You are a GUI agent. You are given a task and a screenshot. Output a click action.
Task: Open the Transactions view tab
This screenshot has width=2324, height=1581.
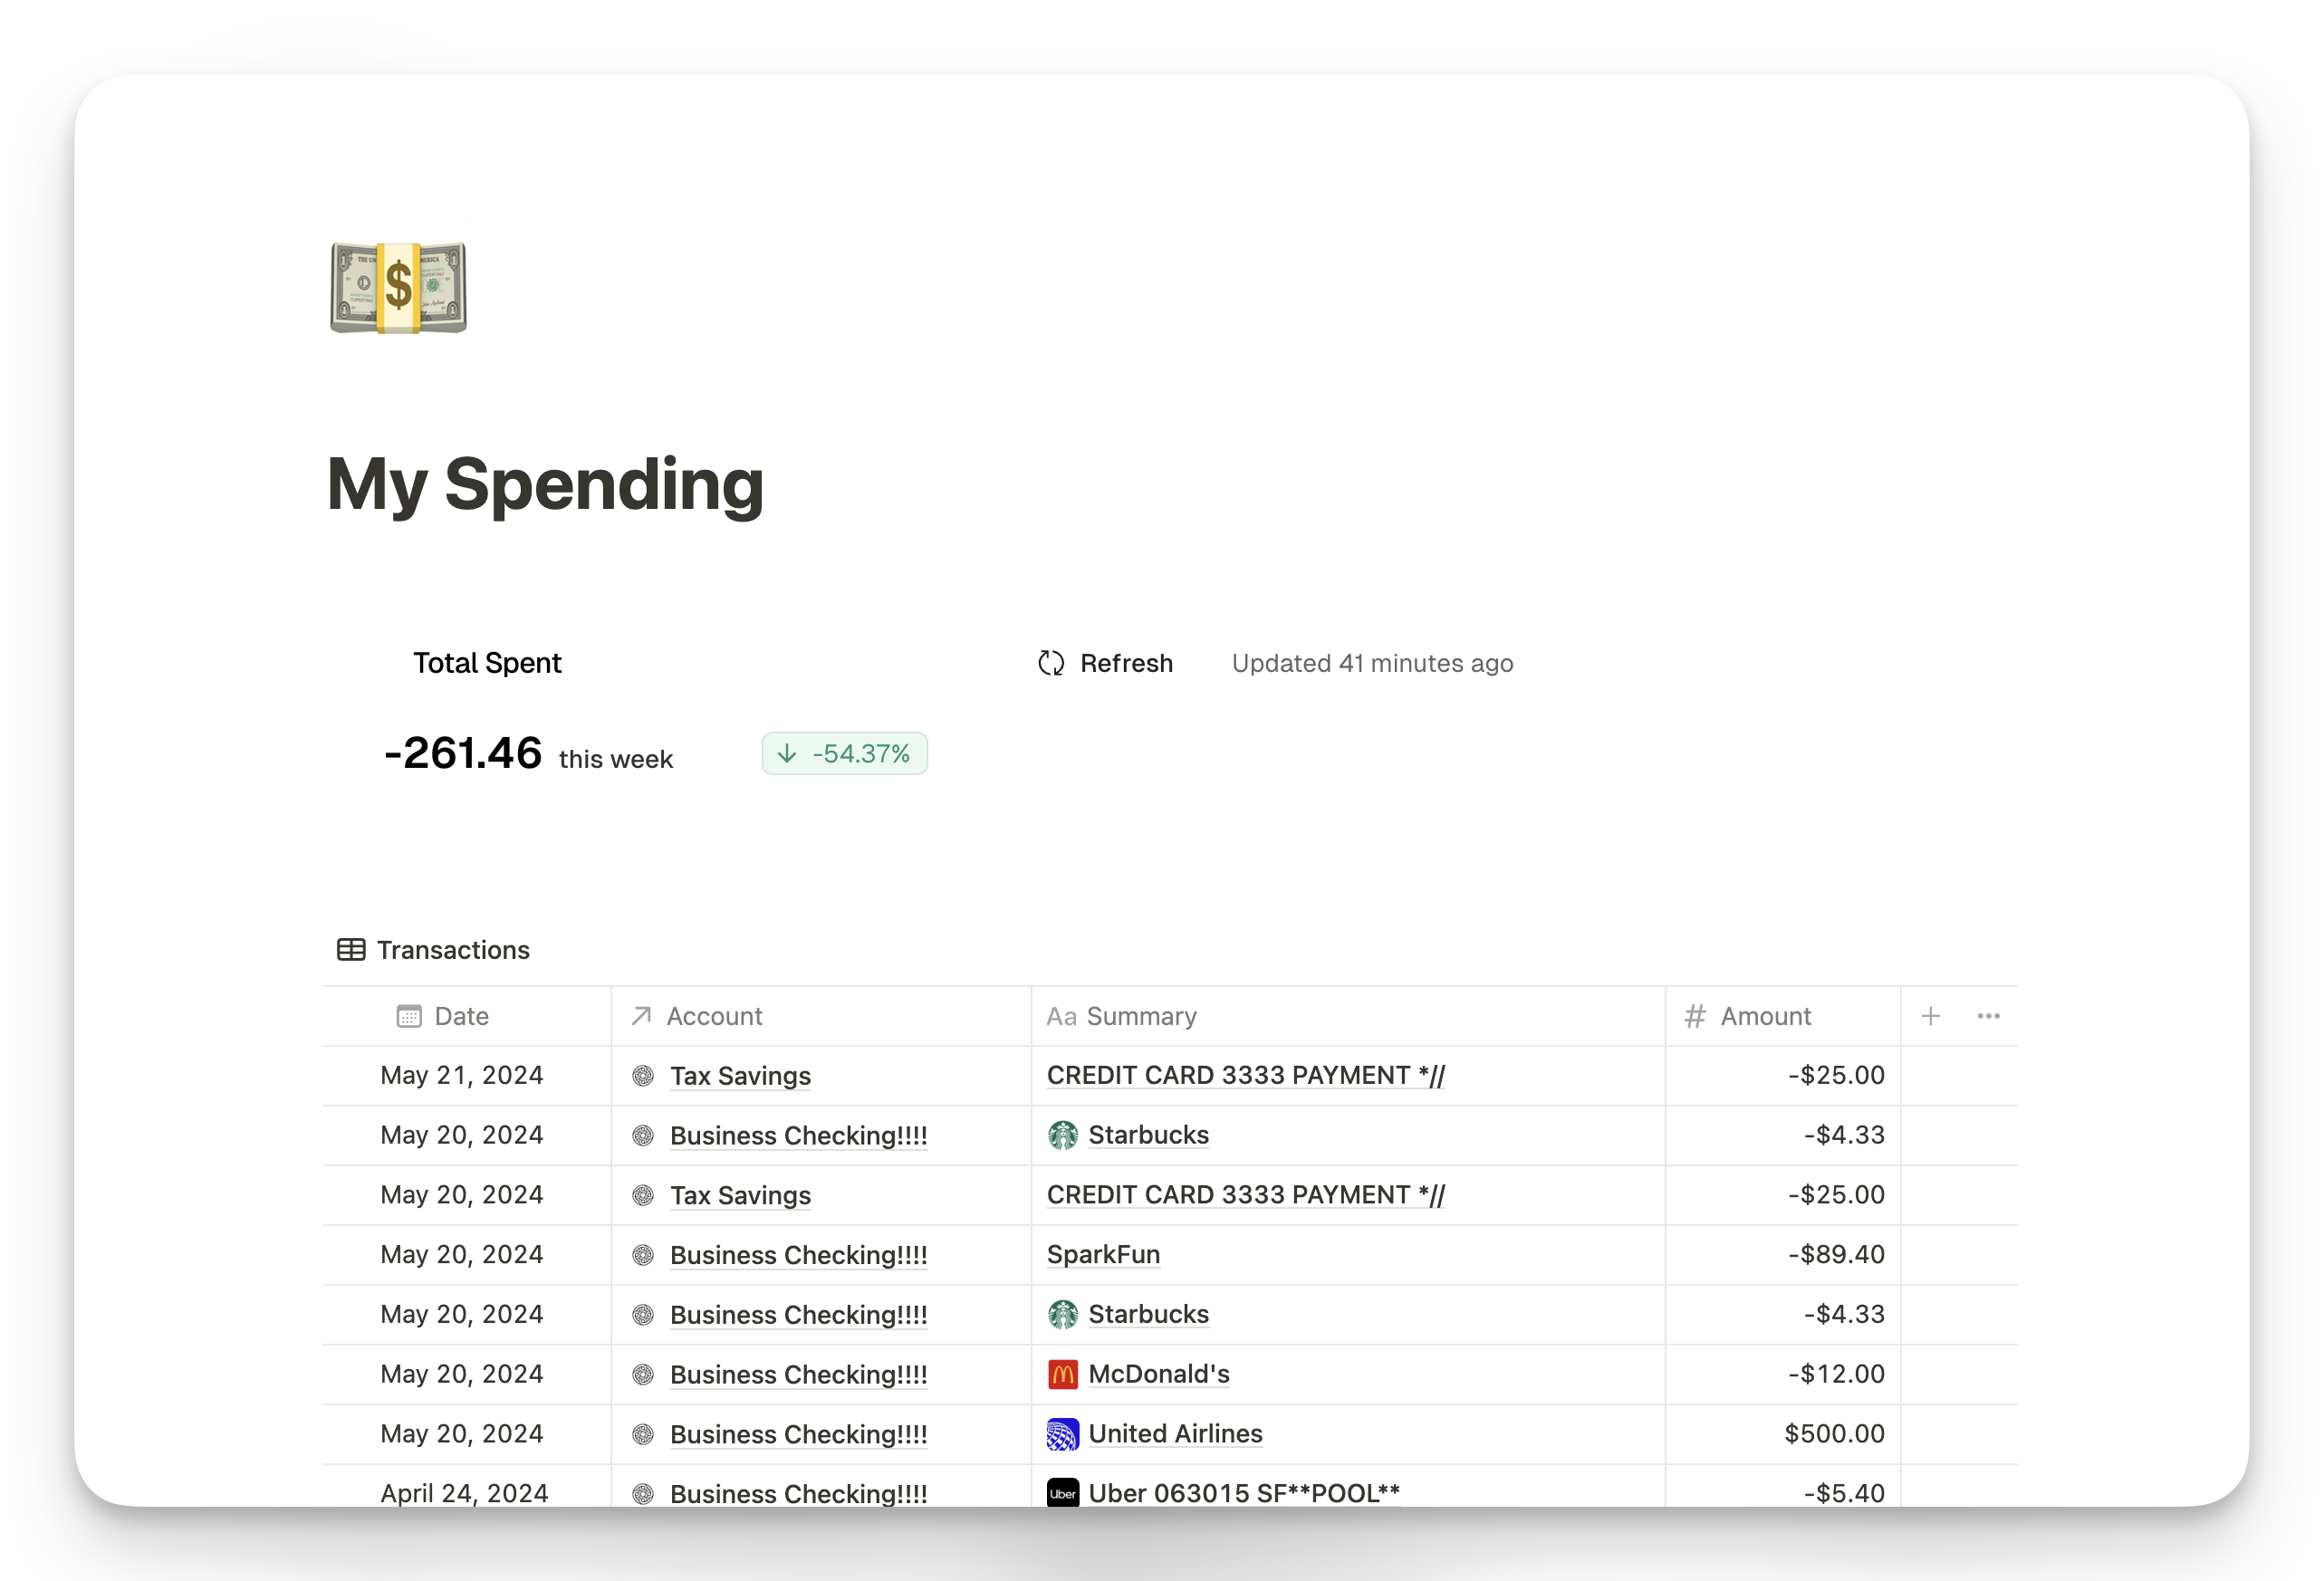(433, 950)
